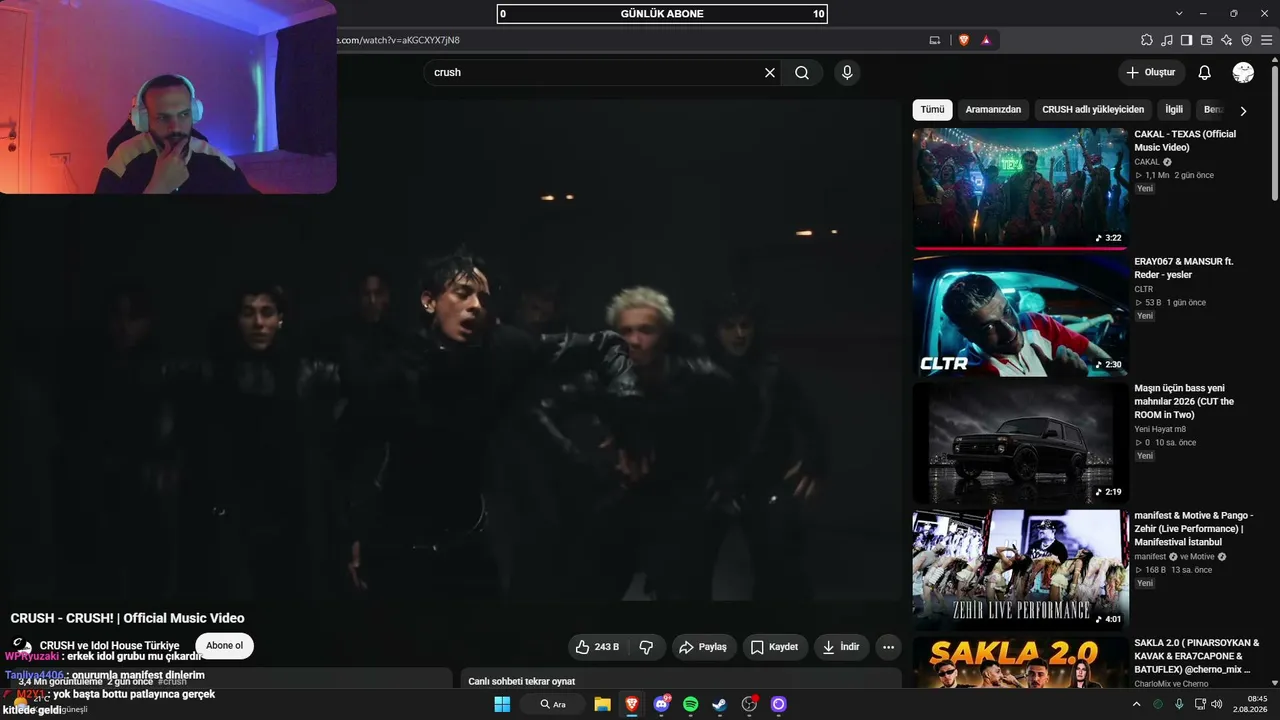Open the Windows Start menu

[x=502, y=704]
